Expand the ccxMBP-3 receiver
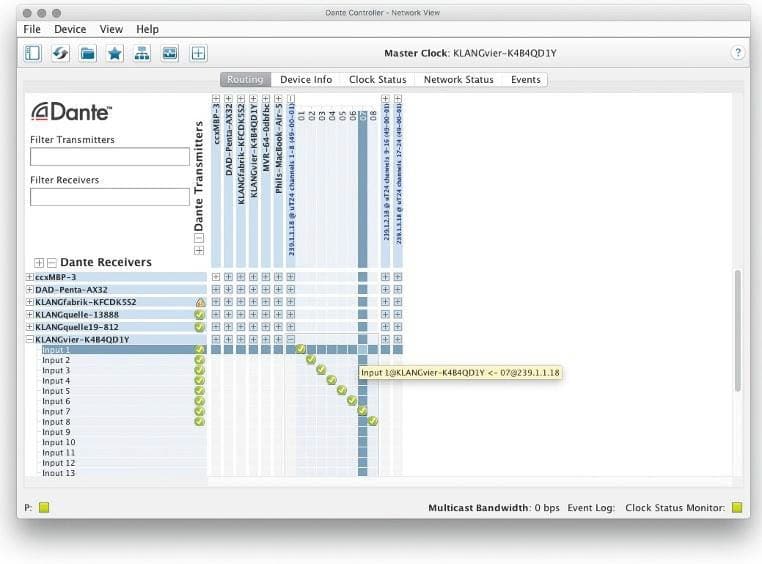 pyautogui.click(x=29, y=276)
